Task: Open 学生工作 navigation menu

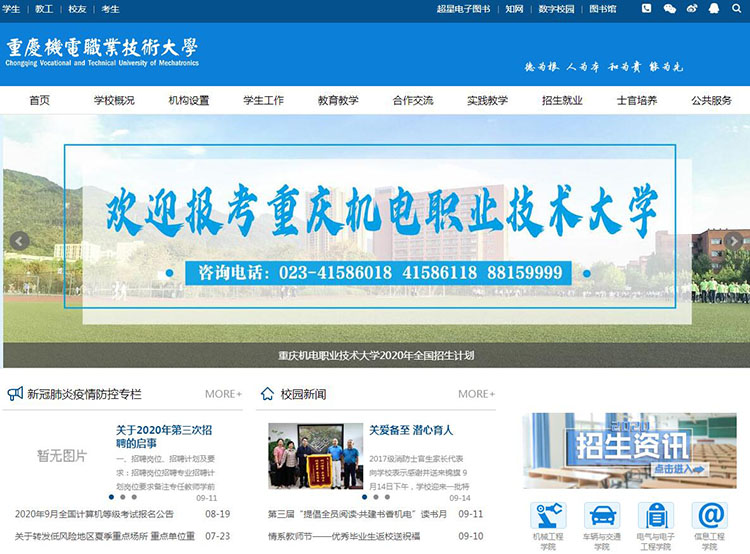Action: 263,100
